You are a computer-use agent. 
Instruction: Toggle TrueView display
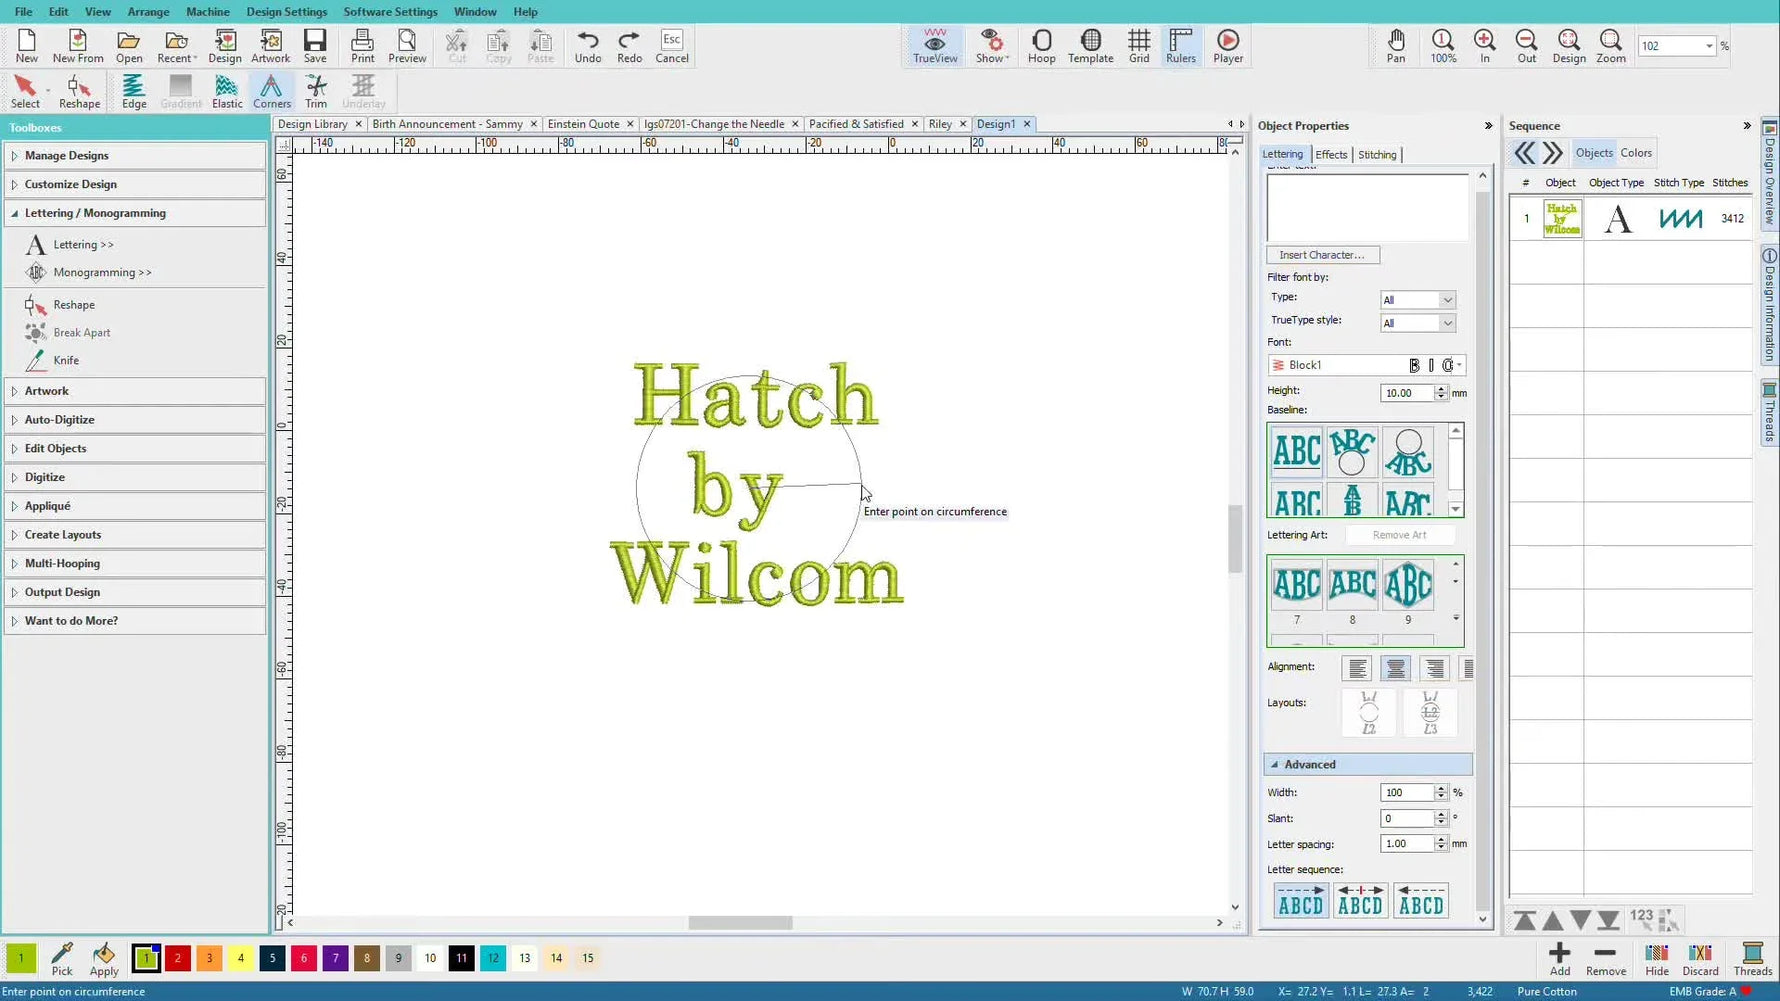[934, 45]
